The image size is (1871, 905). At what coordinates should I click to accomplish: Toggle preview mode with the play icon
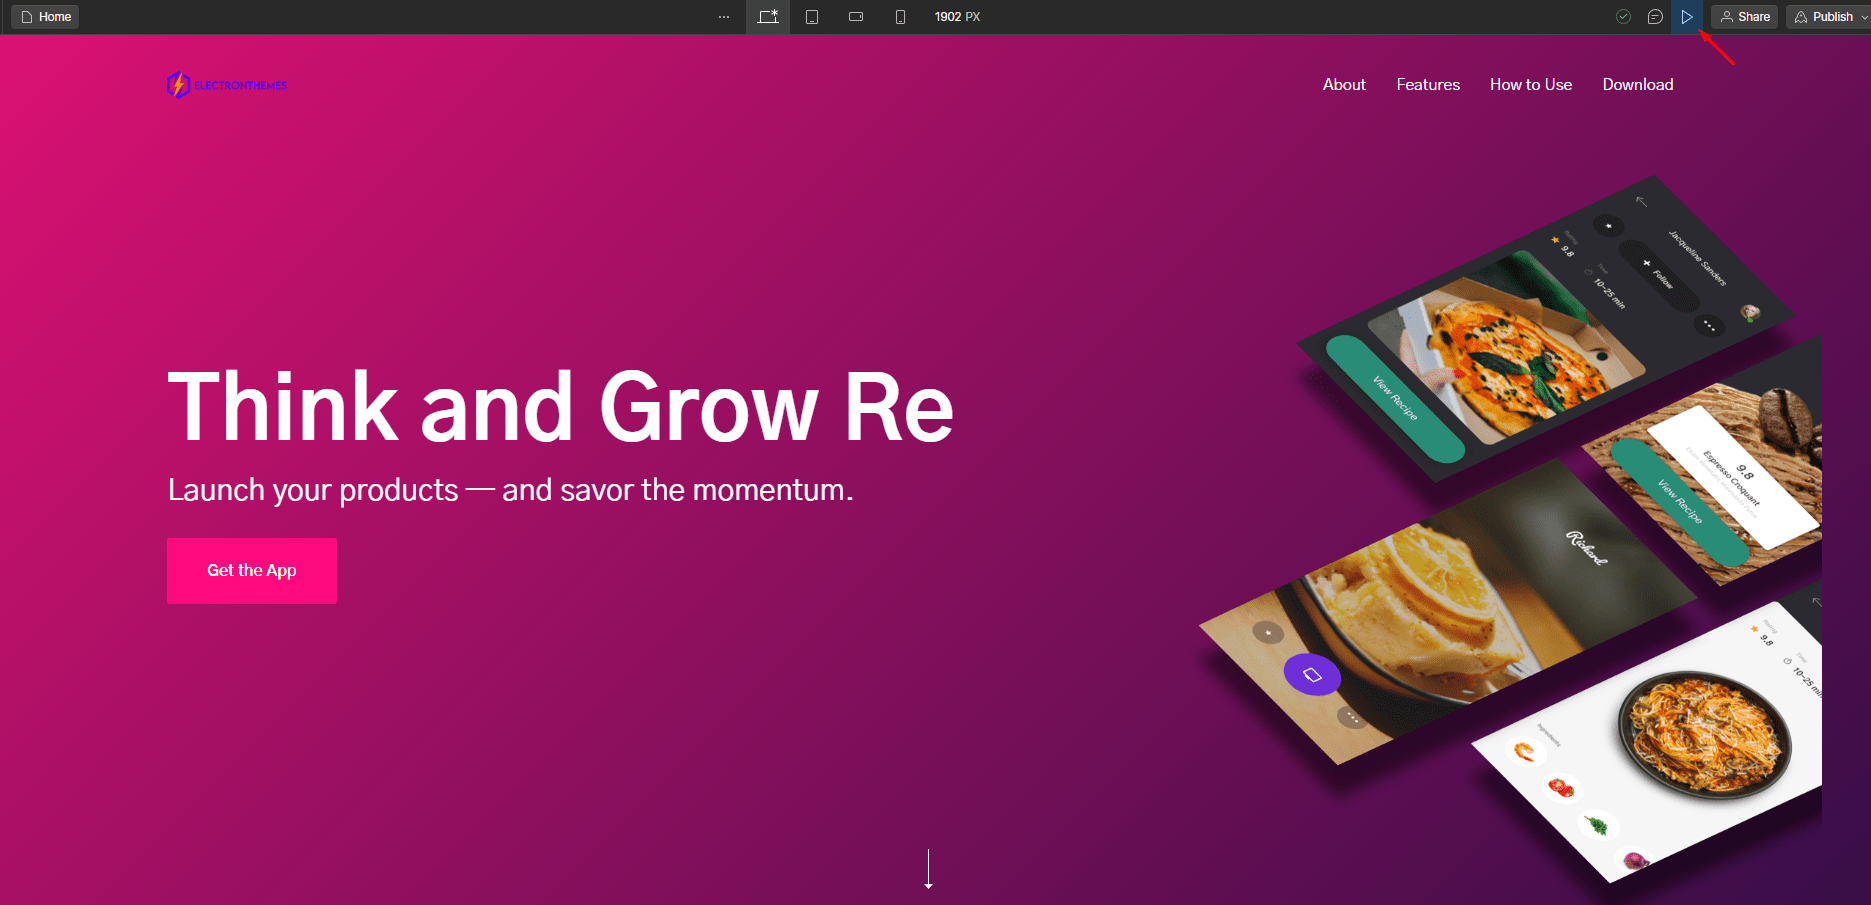pyautogui.click(x=1687, y=17)
